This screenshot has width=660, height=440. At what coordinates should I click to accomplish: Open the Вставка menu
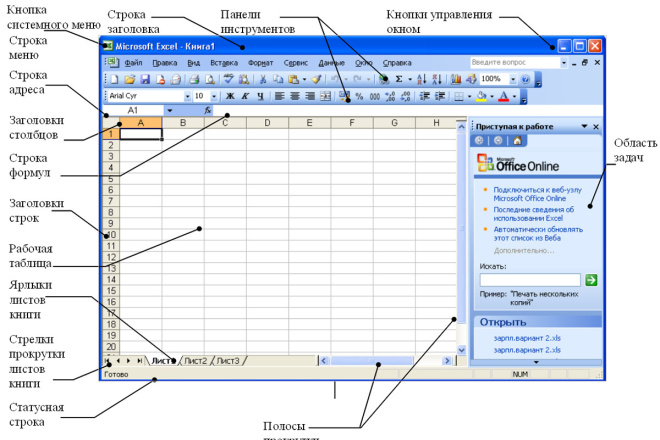224,63
